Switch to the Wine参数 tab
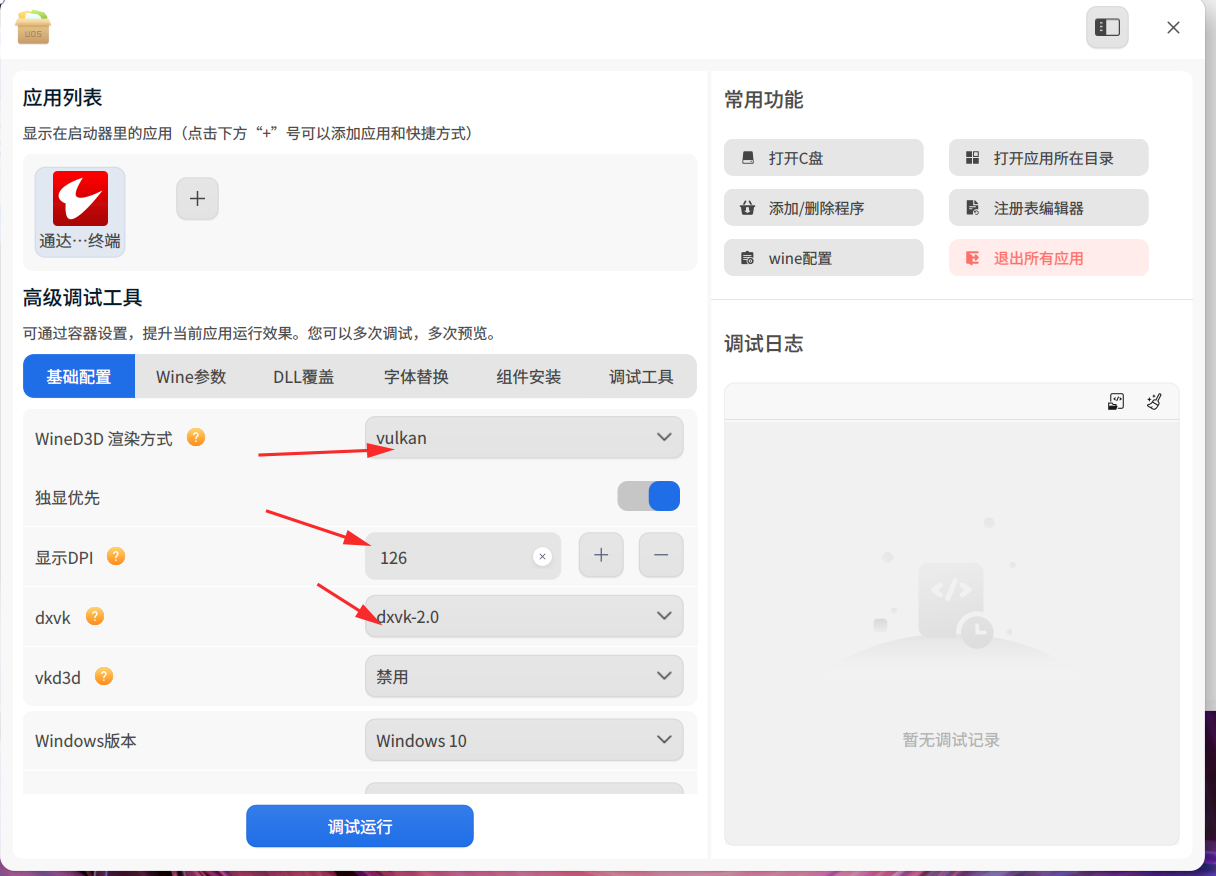 191,376
